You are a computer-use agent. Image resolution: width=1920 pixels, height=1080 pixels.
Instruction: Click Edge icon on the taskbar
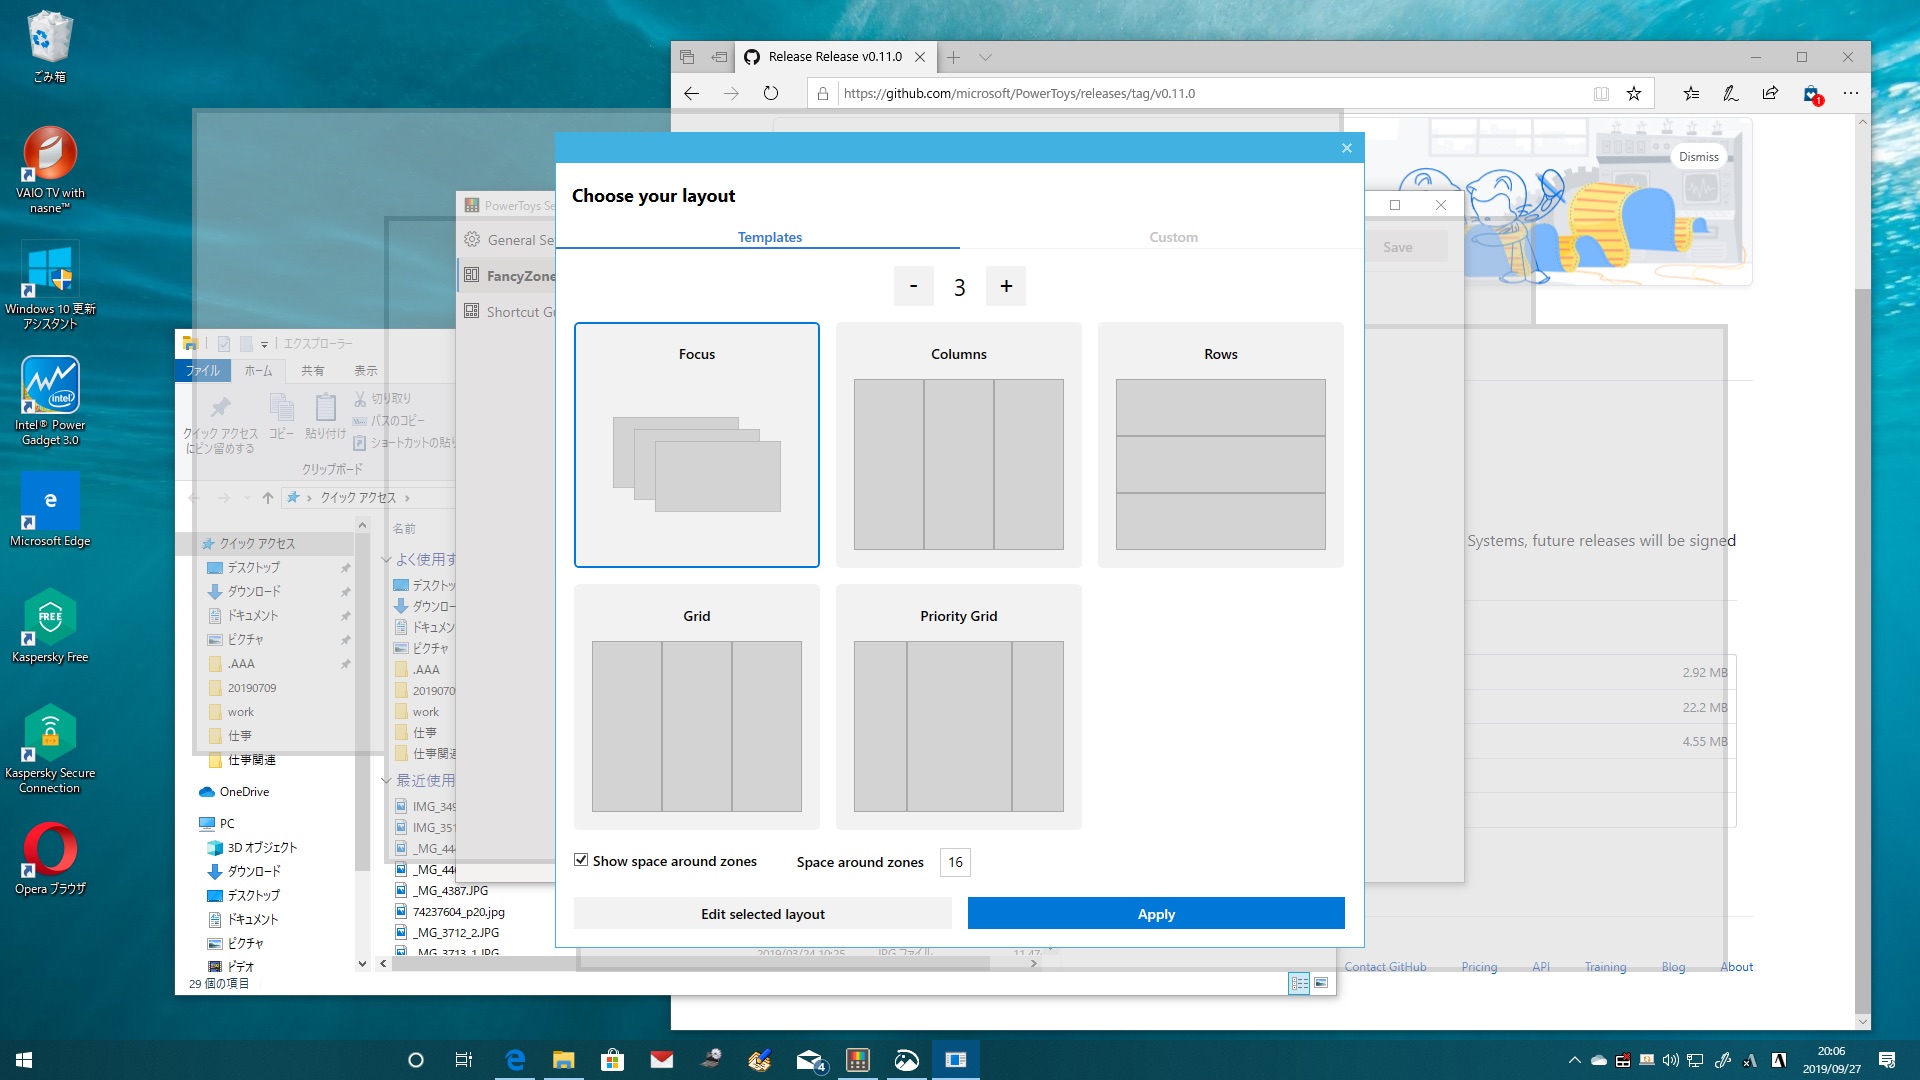[515, 1060]
